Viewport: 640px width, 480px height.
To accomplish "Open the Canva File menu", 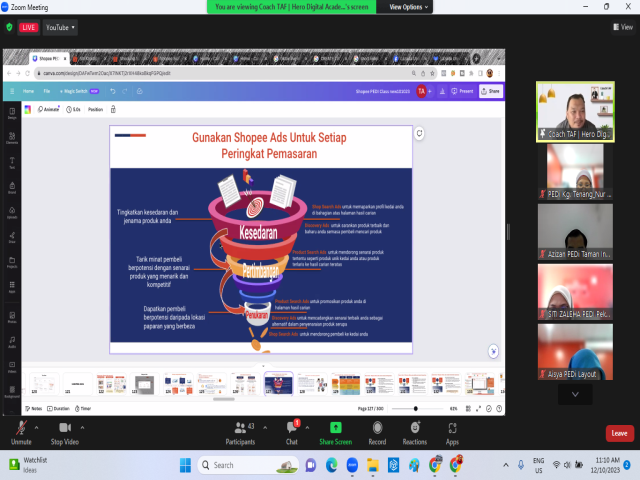I will (46, 91).
